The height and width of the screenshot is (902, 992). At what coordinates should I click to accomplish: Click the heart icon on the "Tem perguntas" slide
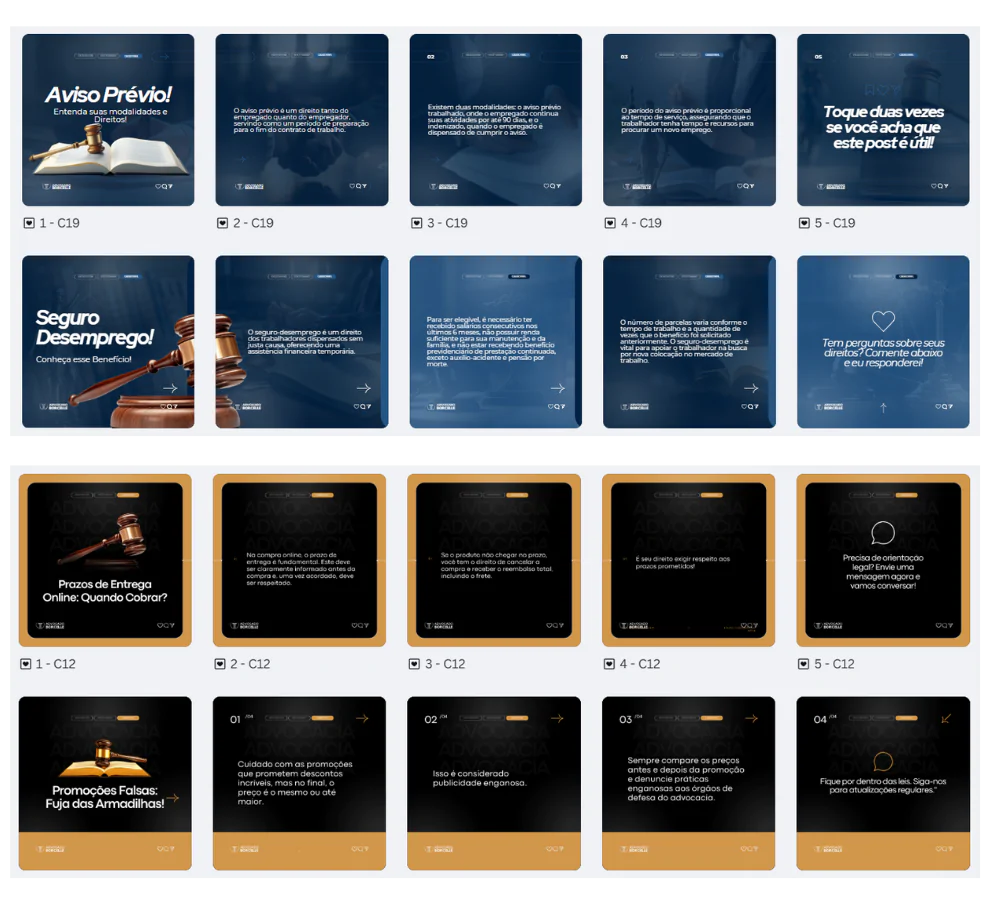click(882, 321)
